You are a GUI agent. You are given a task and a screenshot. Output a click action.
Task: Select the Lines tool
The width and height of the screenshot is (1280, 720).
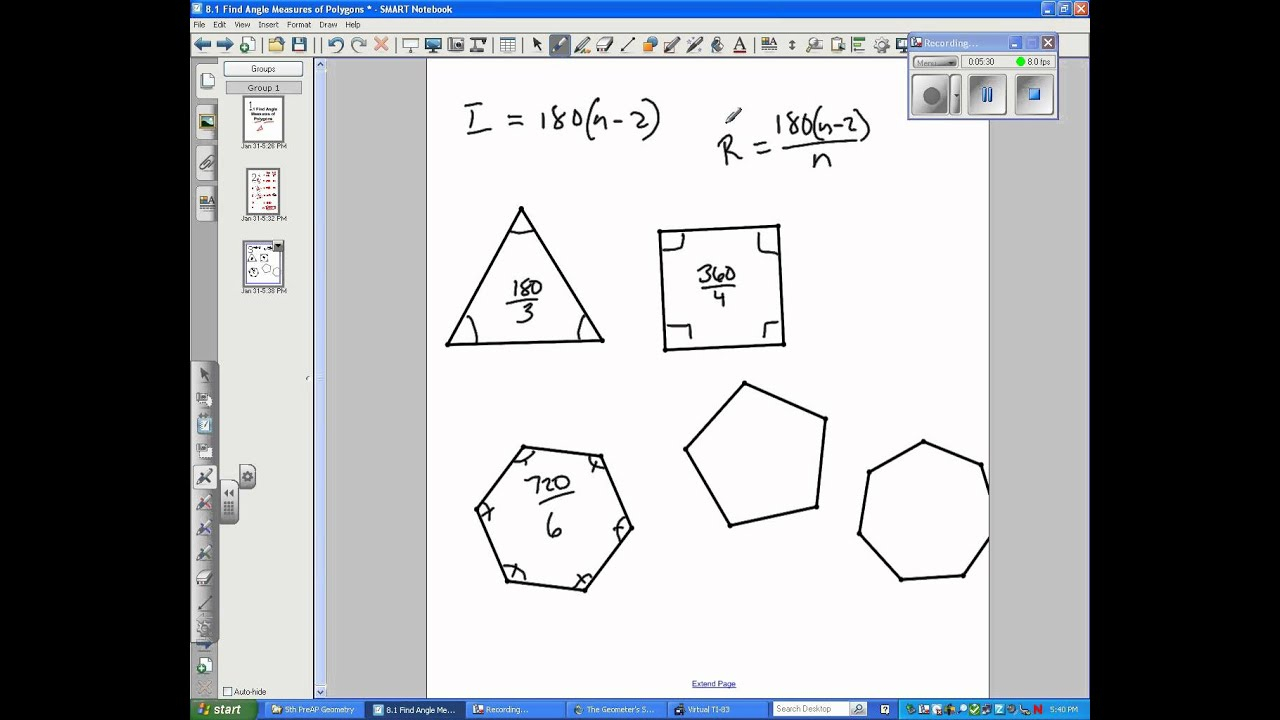[627, 45]
